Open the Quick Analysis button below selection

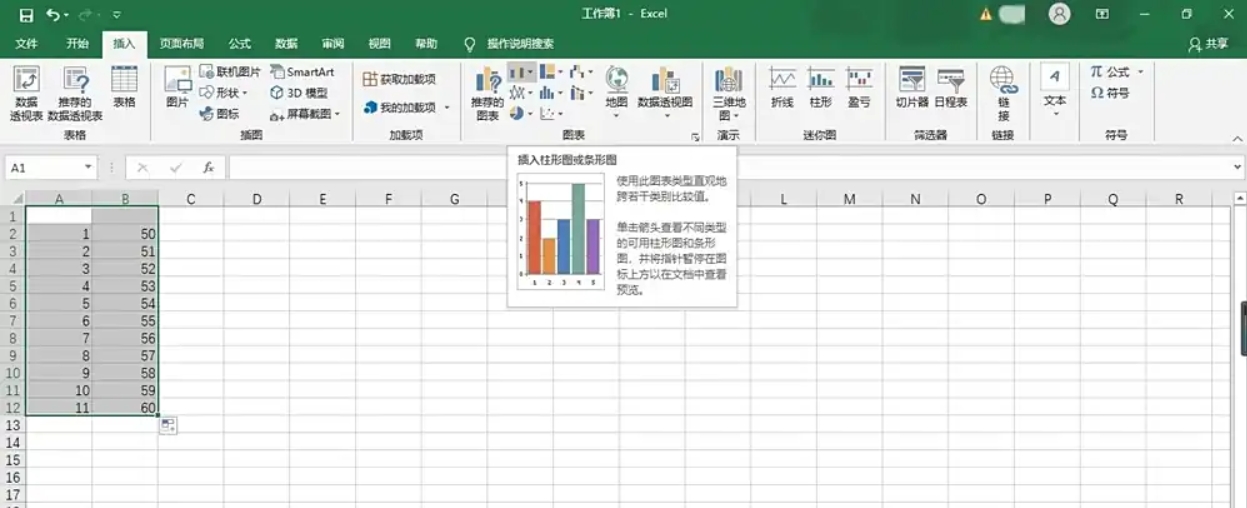pos(168,426)
